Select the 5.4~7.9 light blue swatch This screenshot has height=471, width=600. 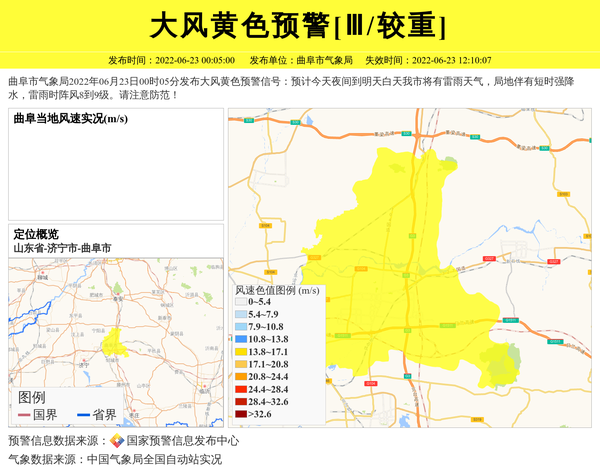[x=241, y=315]
